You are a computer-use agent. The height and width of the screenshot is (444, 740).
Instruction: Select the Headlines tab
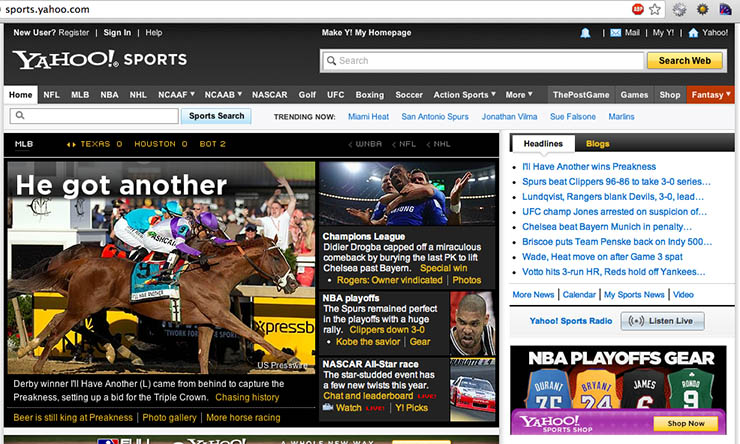543,143
